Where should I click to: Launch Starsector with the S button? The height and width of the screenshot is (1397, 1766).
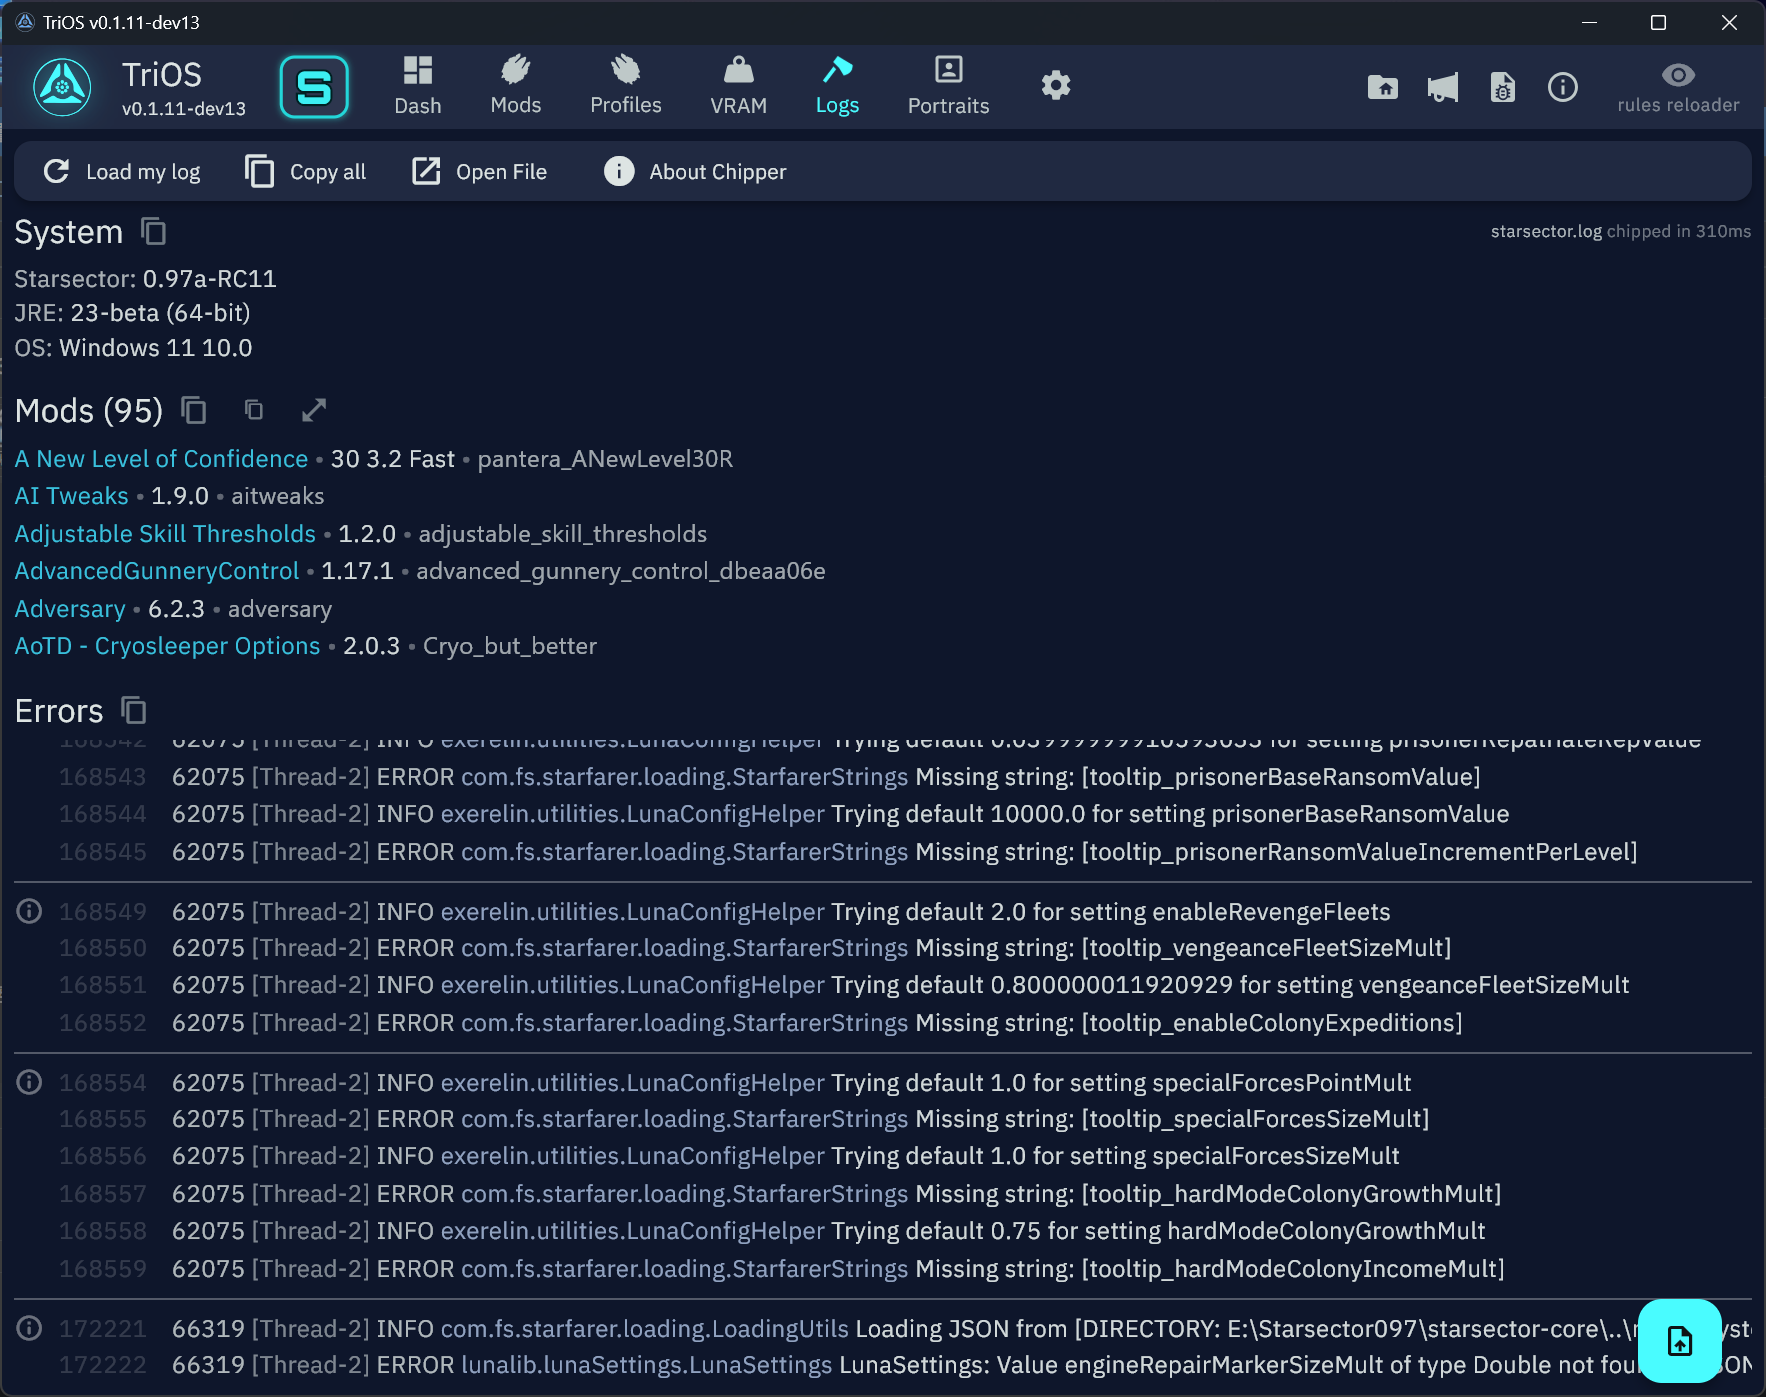pos(313,88)
